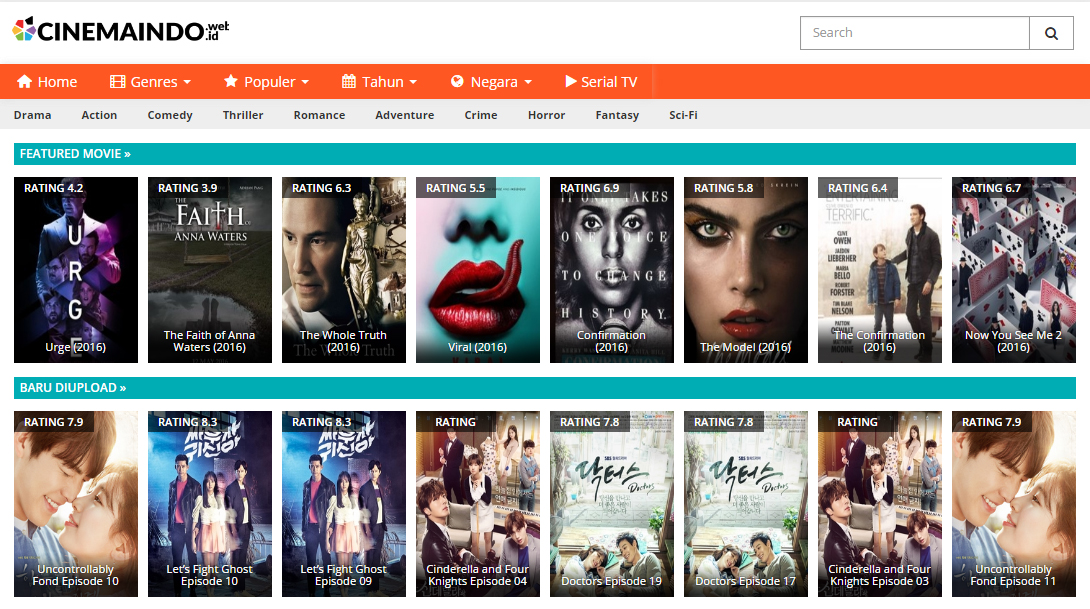Focus the Search input field
The height and width of the screenshot is (609, 1090).
pos(915,33)
